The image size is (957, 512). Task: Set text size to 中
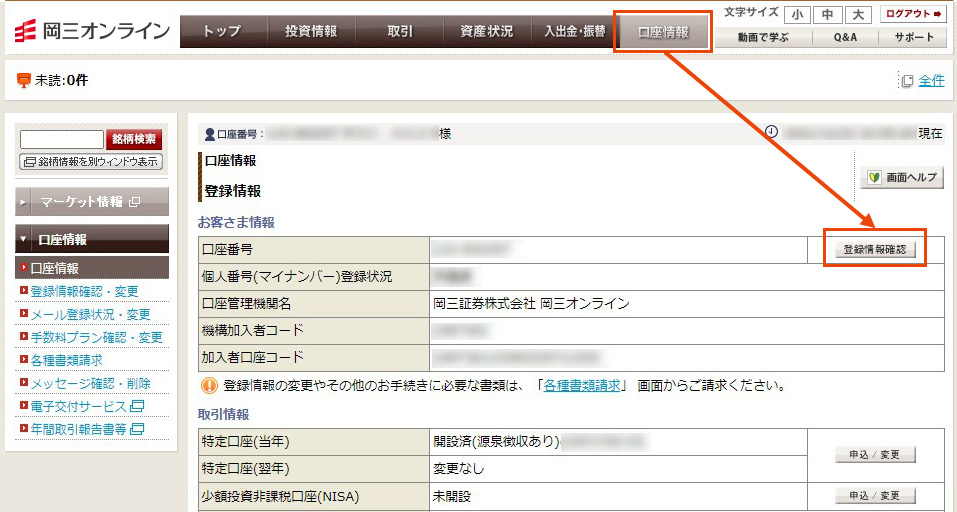coord(828,15)
